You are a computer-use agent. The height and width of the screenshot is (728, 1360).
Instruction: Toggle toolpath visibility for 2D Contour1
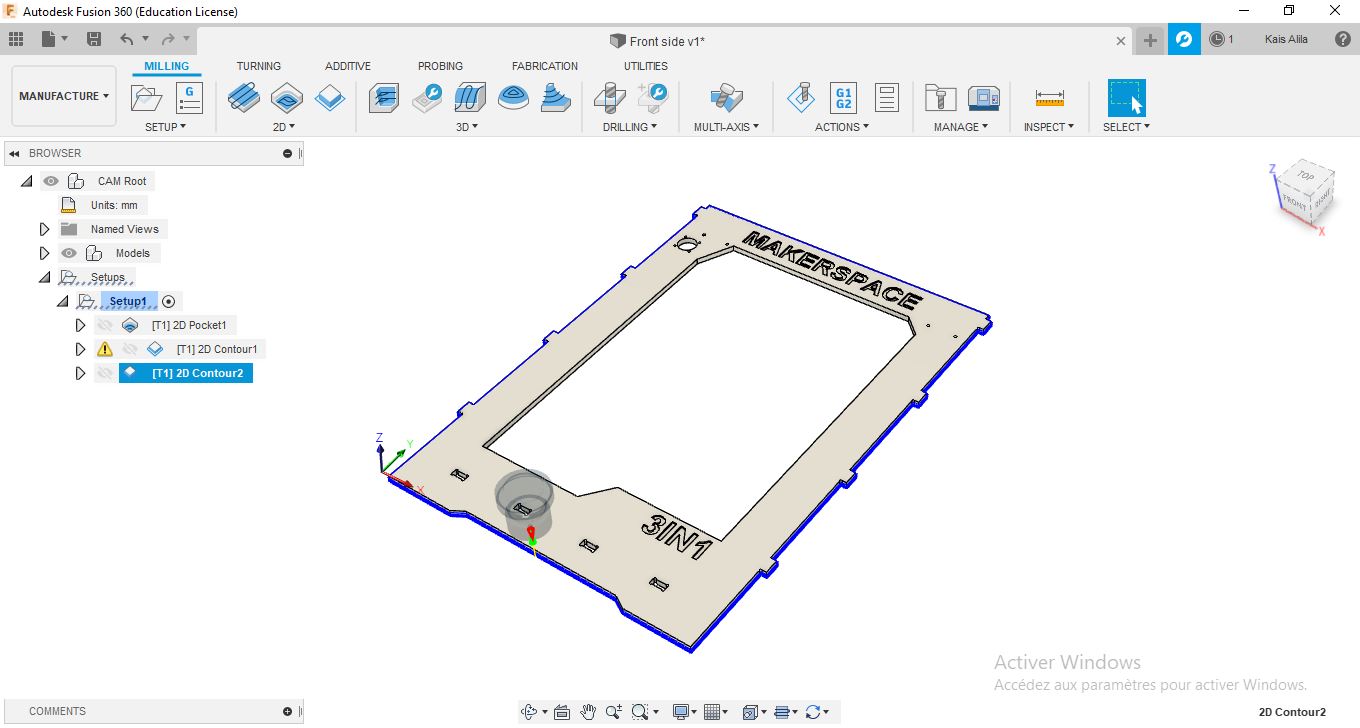pyautogui.click(x=129, y=349)
